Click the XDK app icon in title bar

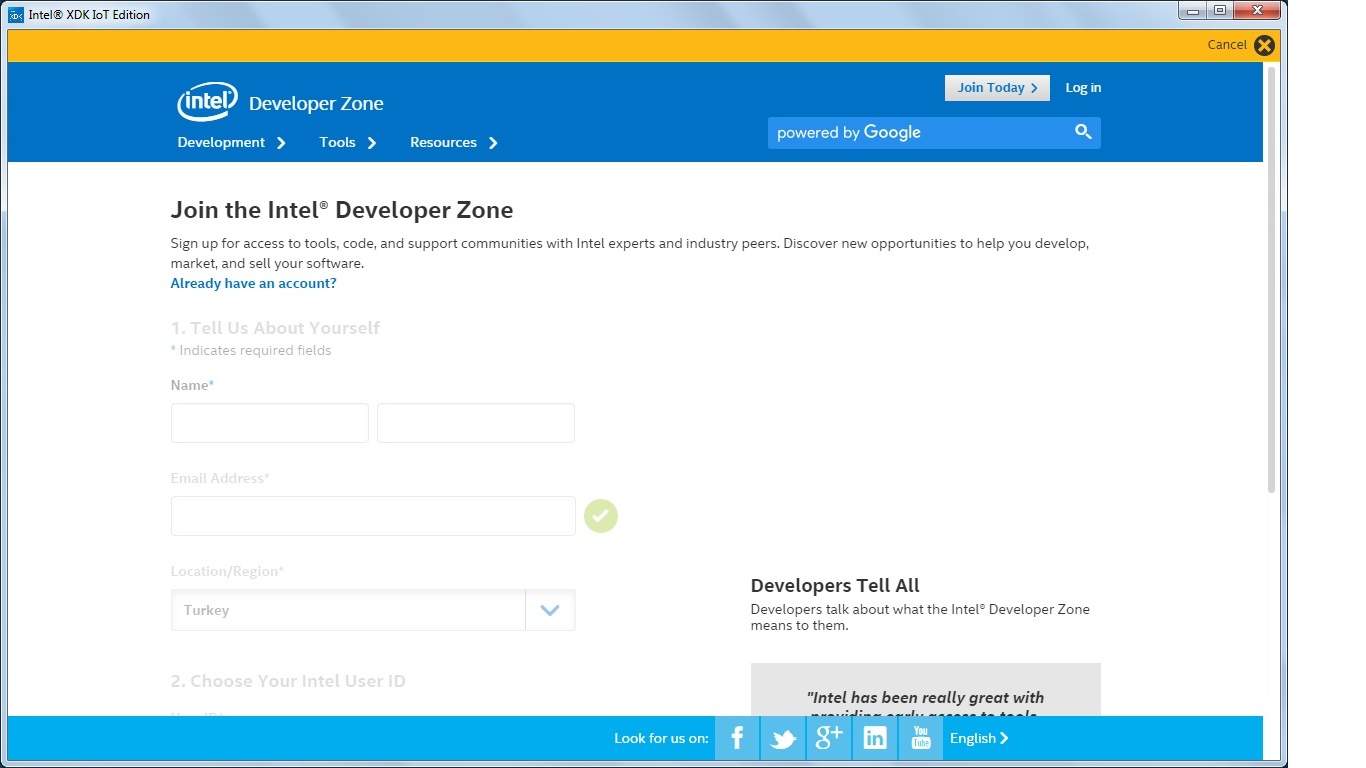(16, 15)
